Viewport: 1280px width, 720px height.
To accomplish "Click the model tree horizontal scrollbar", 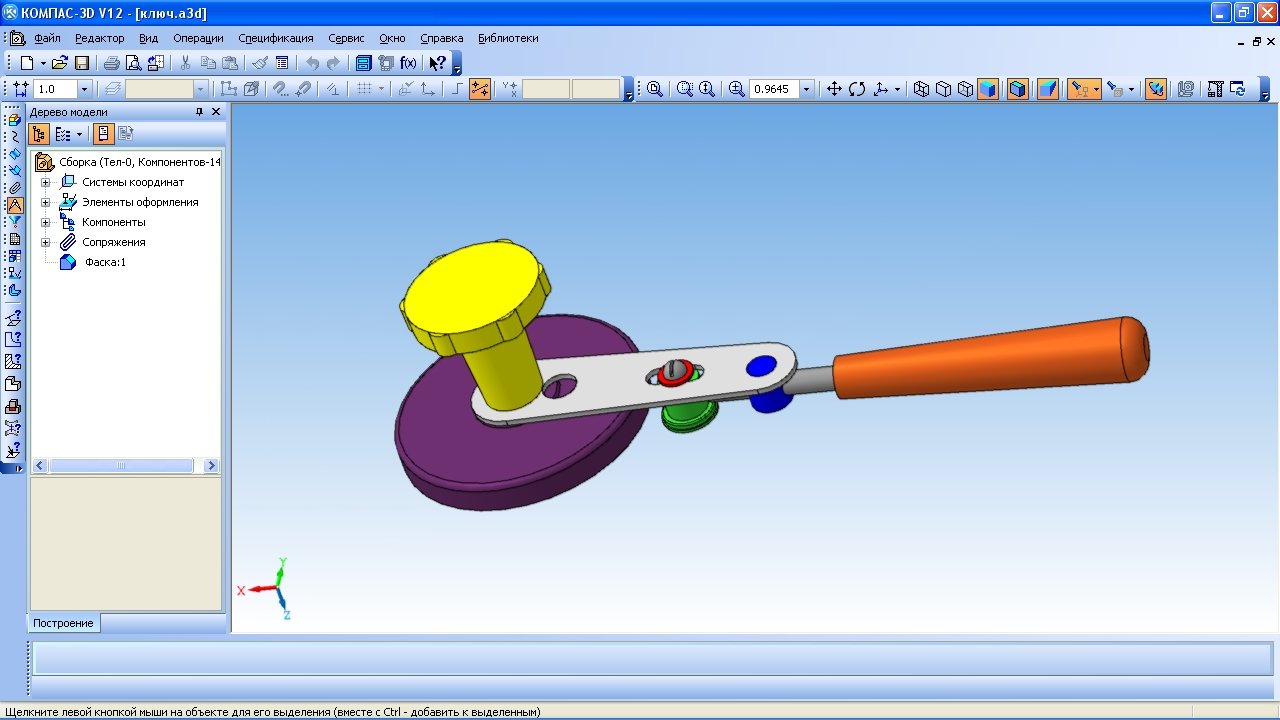I will click(x=121, y=466).
